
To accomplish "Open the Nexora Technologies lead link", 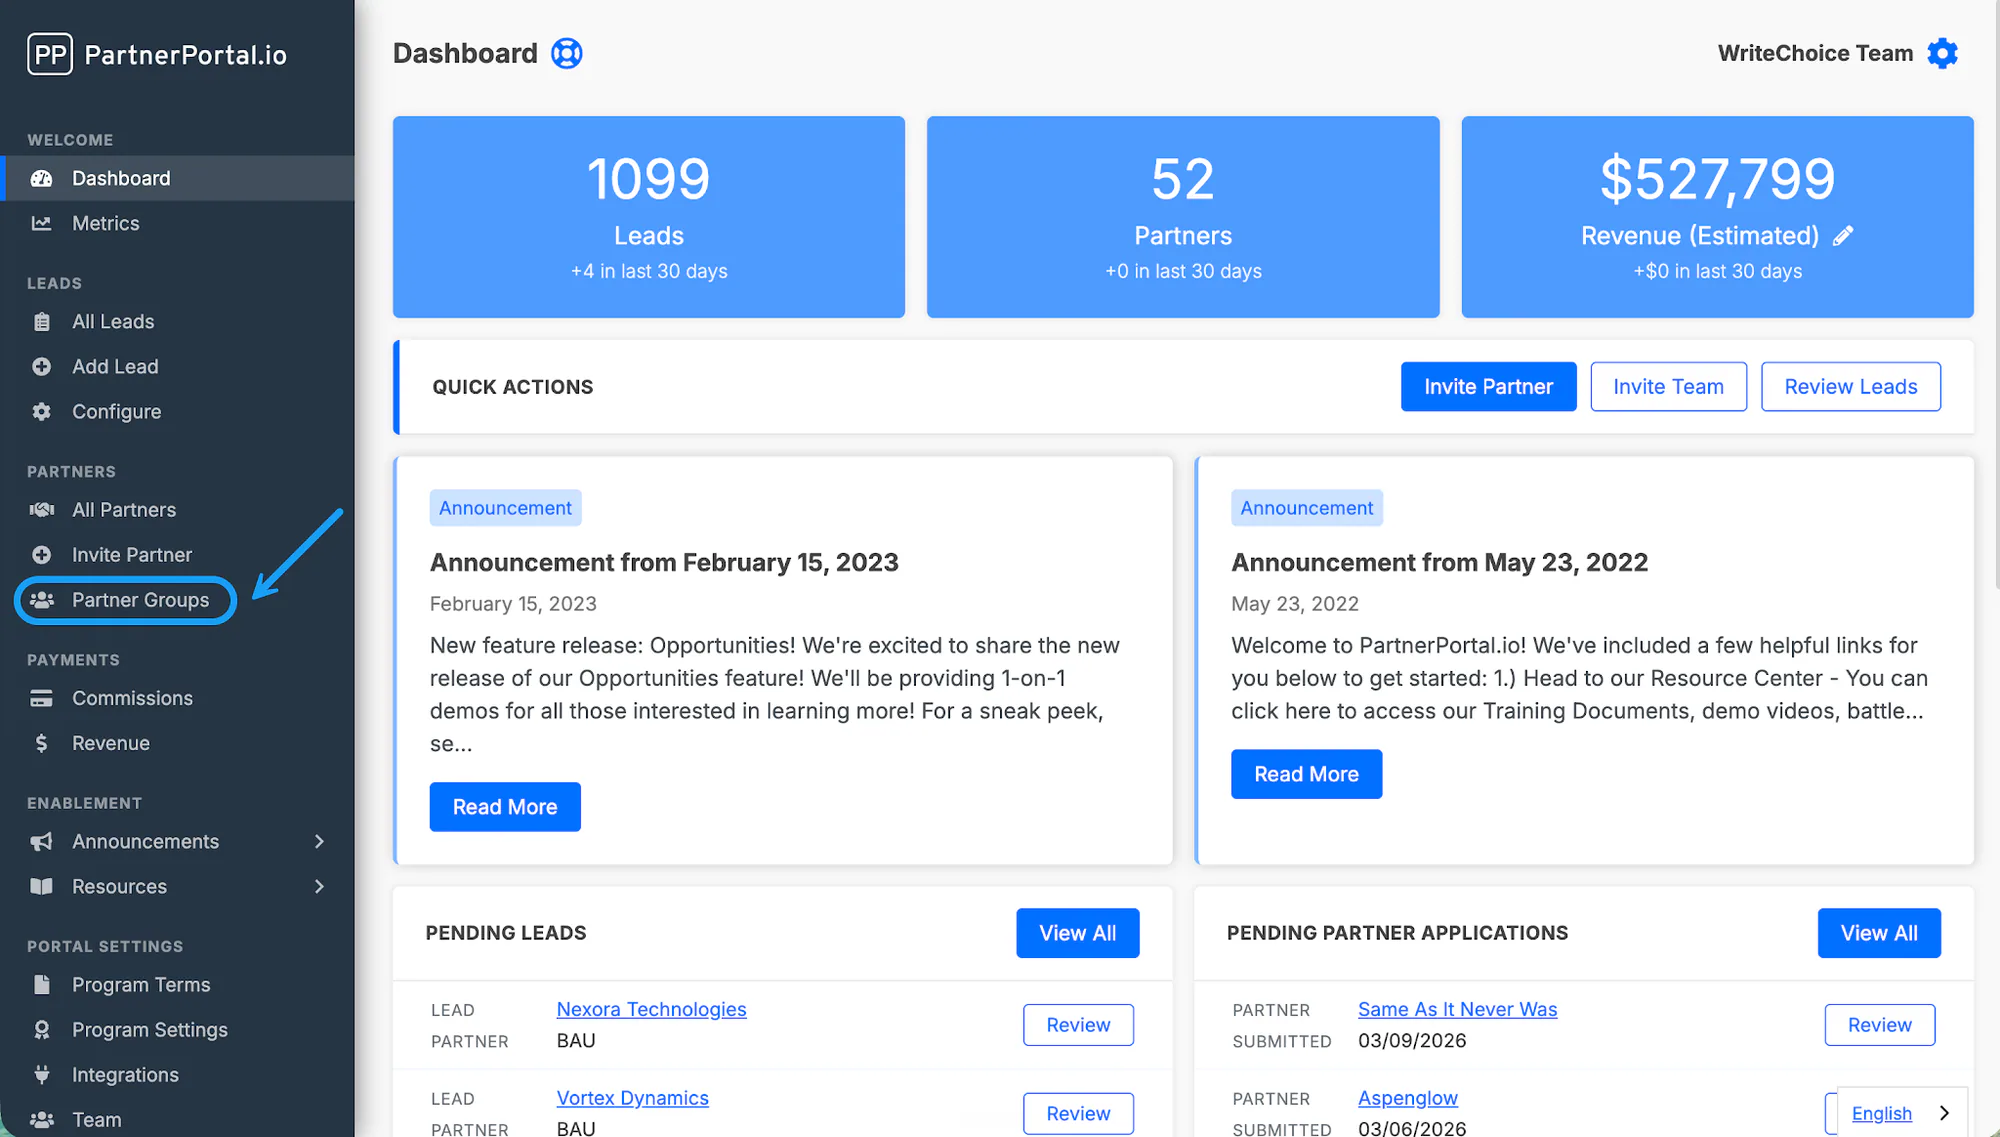I will (651, 1009).
